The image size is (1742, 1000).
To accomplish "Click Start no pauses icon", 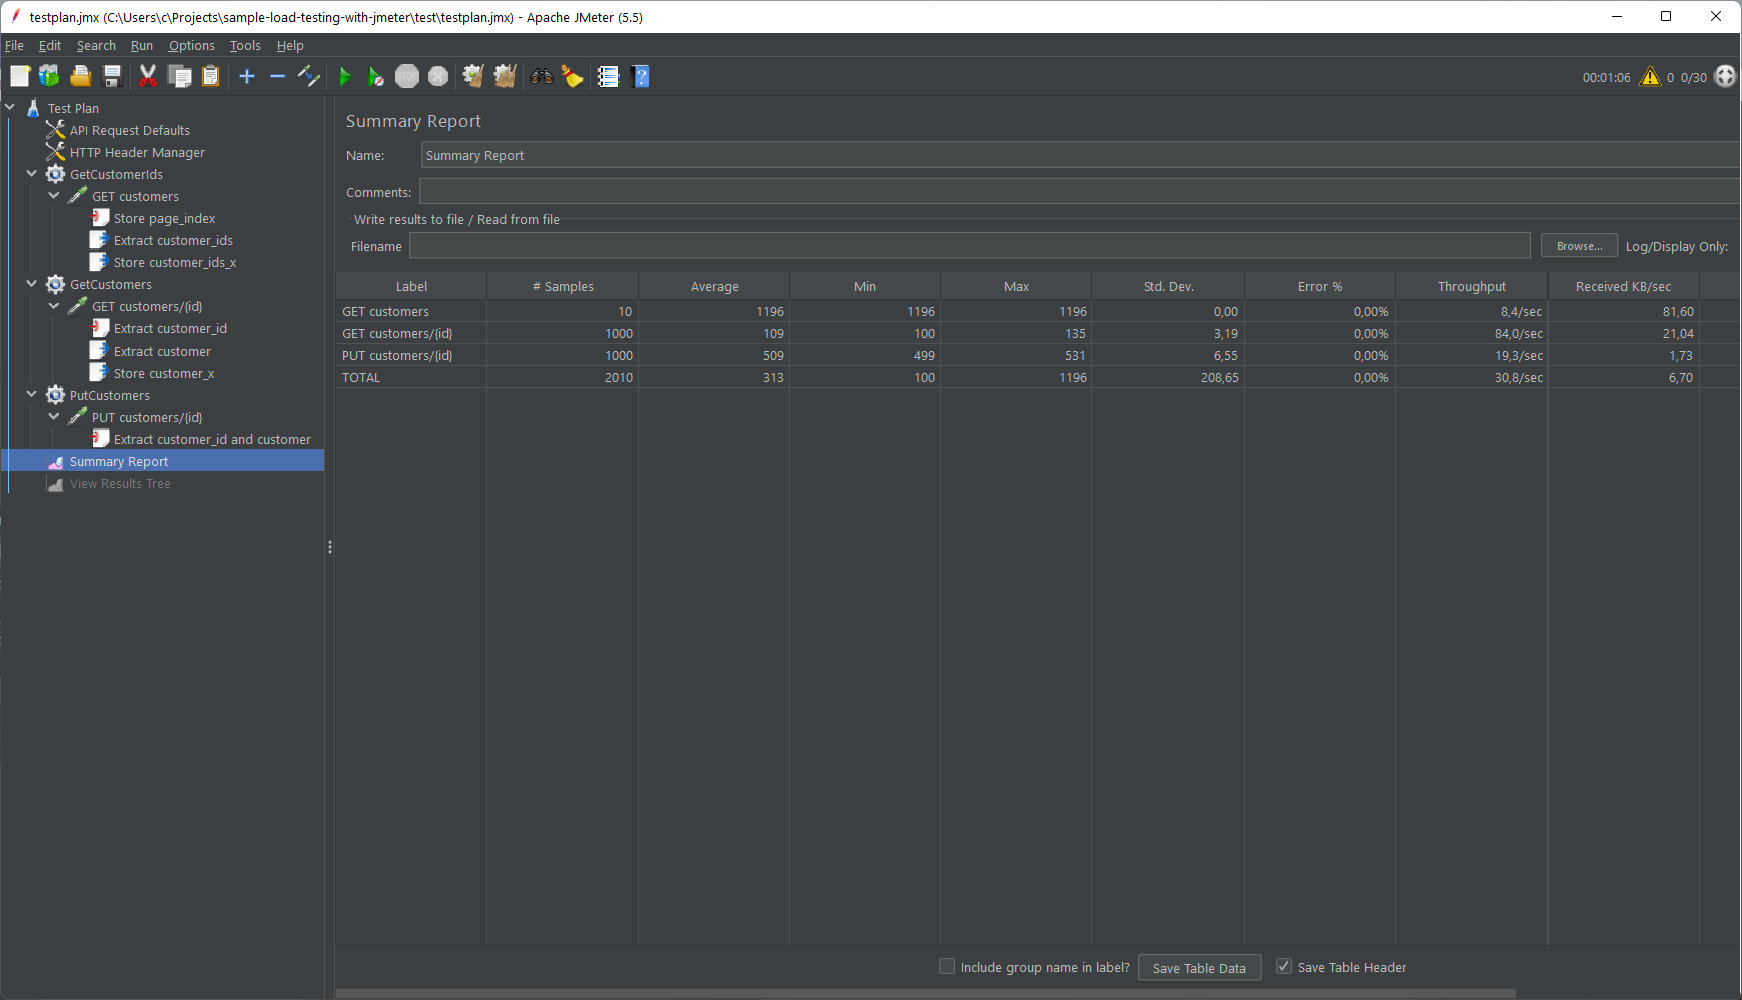I will coord(375,76).
